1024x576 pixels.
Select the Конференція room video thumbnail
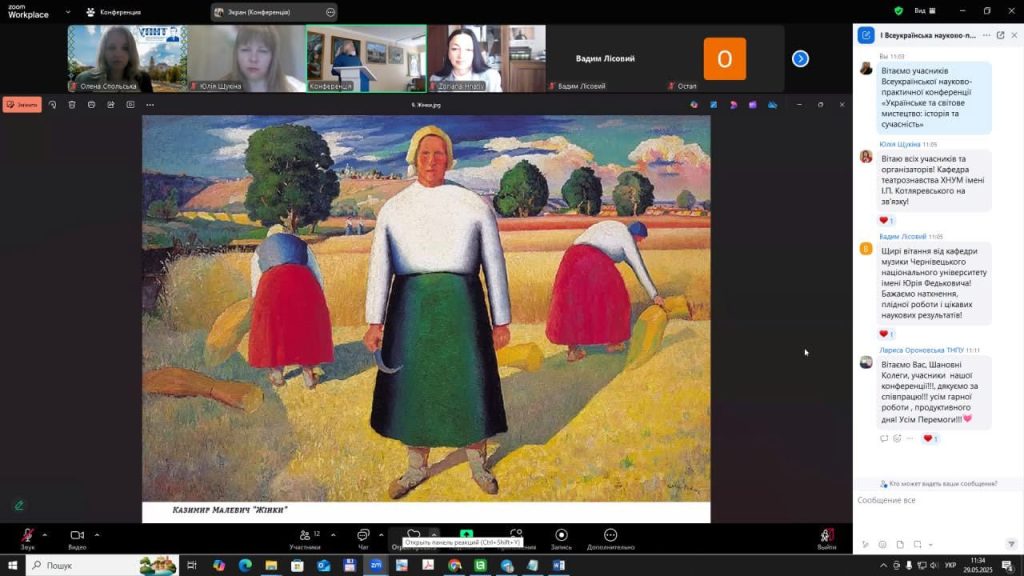coord(366,58)
